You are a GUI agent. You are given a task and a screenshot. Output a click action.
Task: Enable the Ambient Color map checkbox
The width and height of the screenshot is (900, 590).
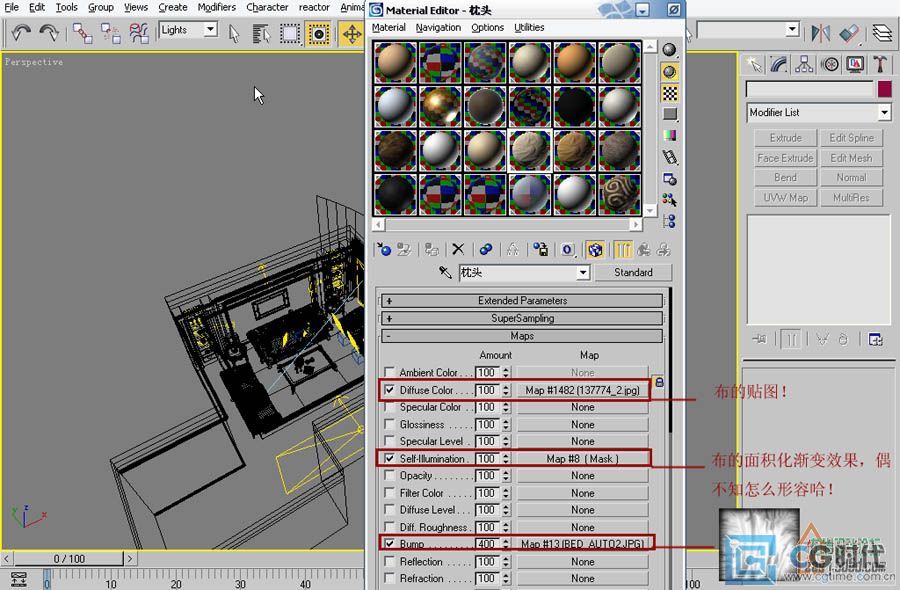[389, 372]
